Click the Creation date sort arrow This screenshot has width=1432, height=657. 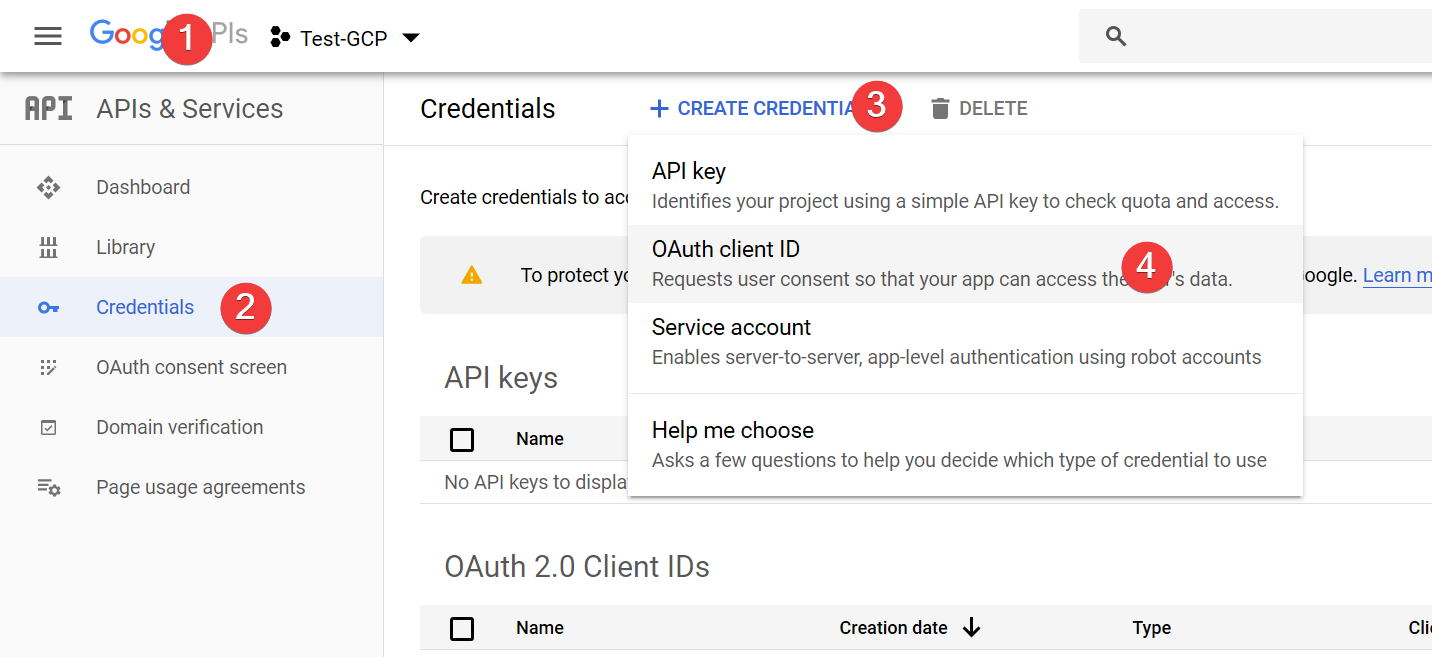click(x=971, y=628)
